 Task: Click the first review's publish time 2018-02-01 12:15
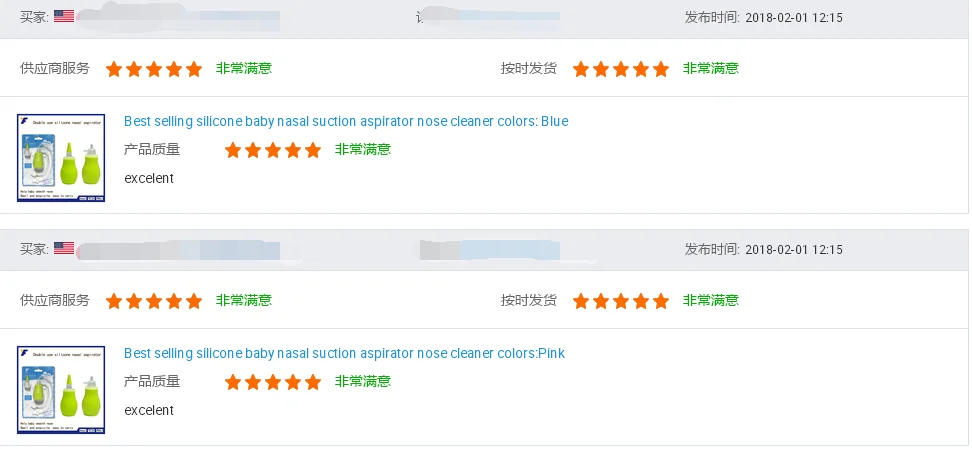[794, 17]
